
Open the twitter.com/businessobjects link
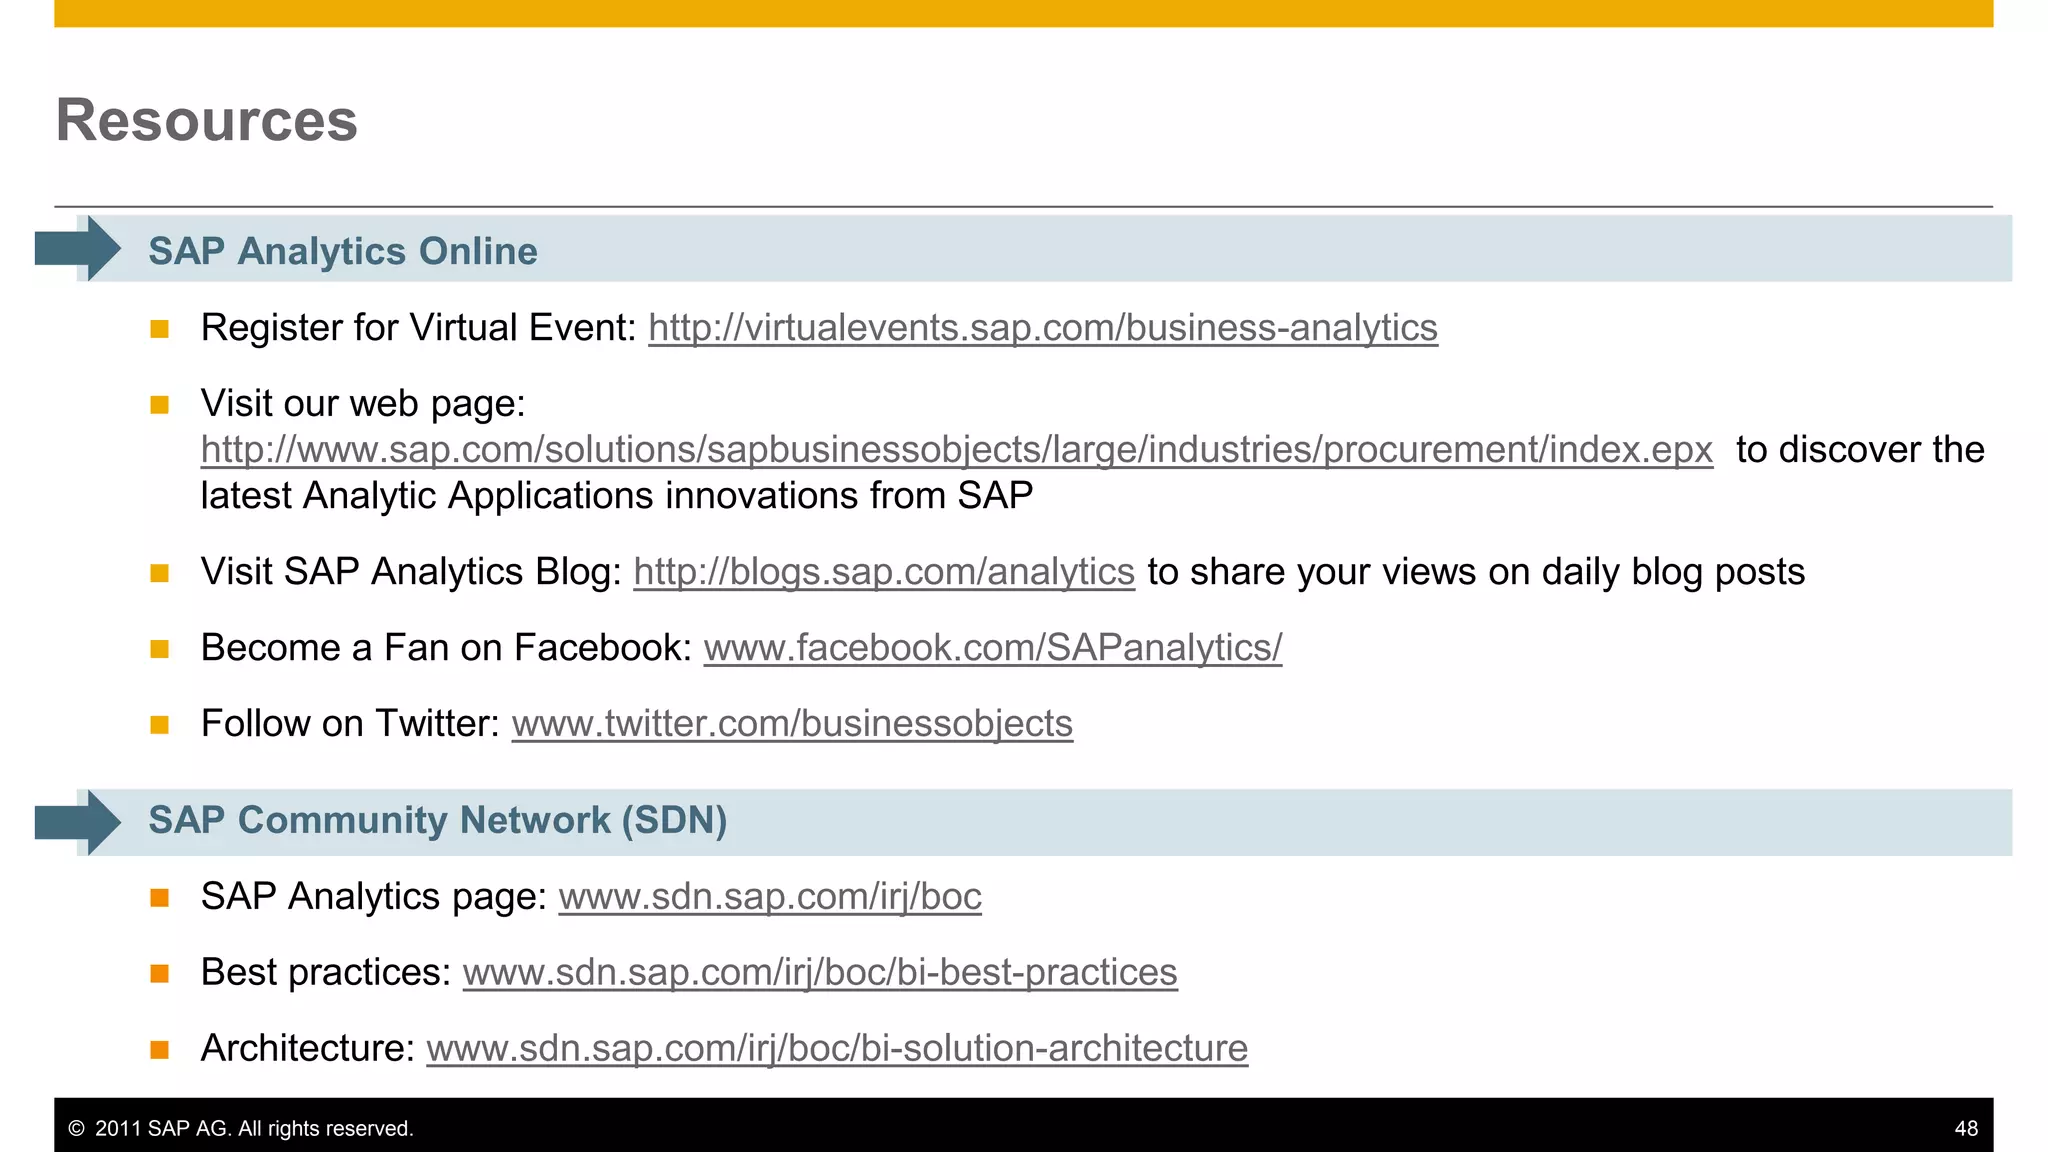pyautogui.click(x=792, y=724)
